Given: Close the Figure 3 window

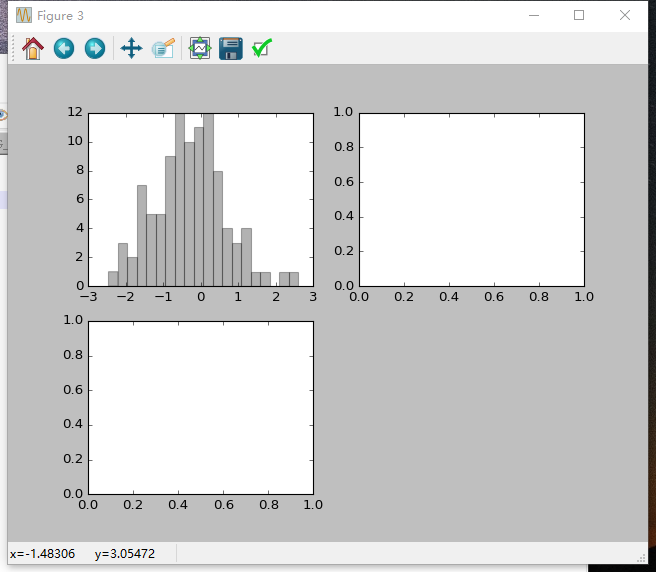Looking at the screenshot, I should pos(625,15).
